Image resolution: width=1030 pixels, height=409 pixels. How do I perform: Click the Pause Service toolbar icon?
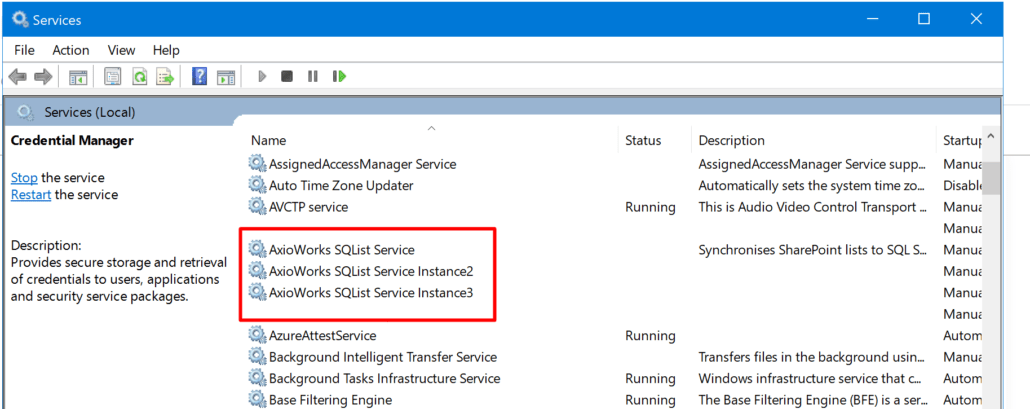313,77
